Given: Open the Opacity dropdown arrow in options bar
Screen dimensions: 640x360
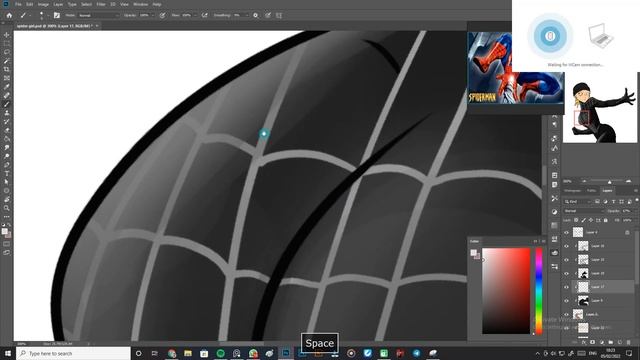Looking at the screenshot, I should click(x=153, y=15).
